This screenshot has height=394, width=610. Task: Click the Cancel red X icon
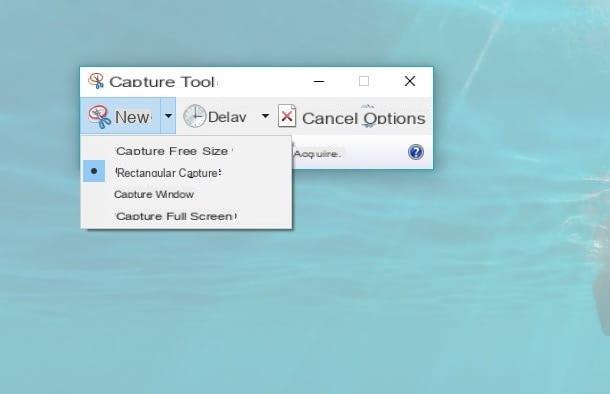pos(287,116)
